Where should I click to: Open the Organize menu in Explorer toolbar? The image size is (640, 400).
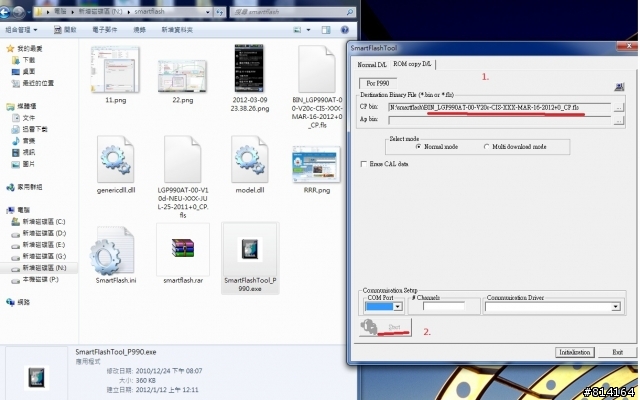21,30
